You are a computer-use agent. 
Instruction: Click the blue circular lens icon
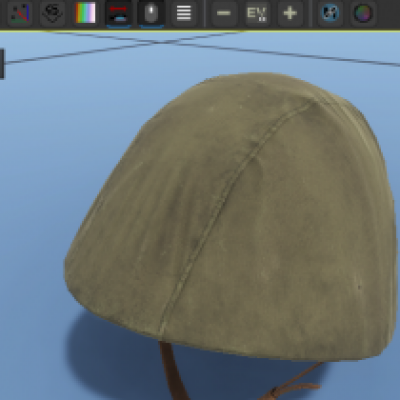coord(330,13)
